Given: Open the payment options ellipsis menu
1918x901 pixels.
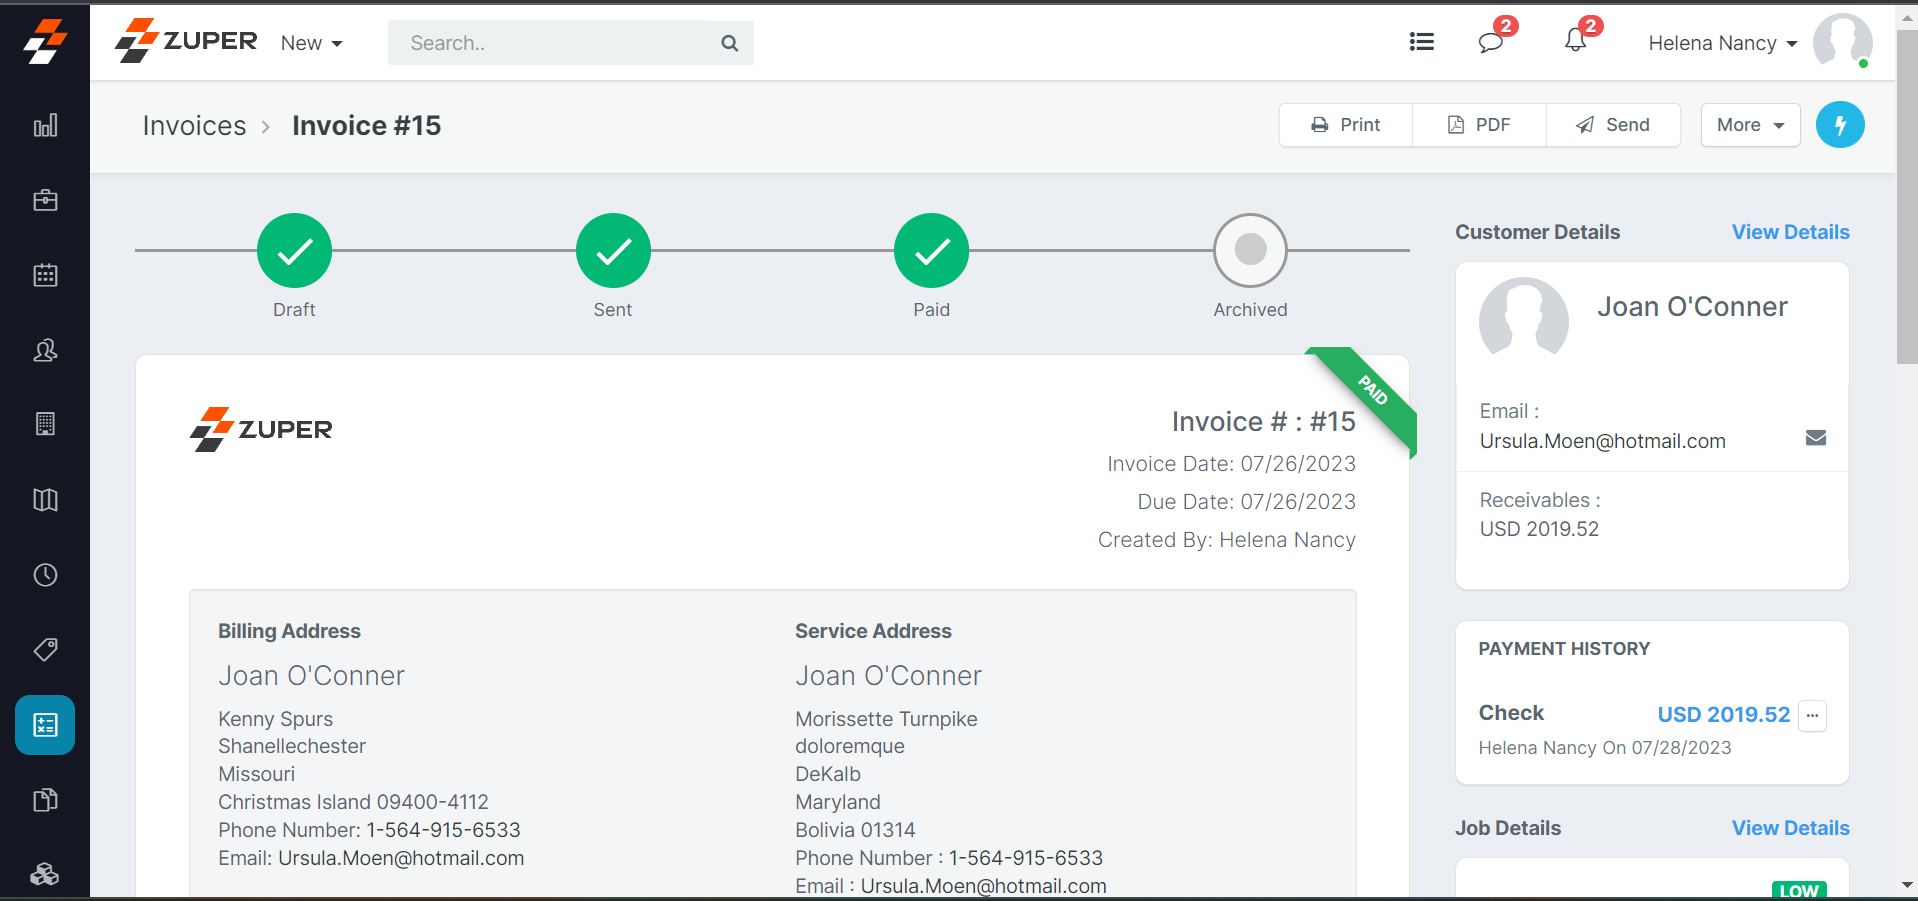Looking at the screenshot, I should [x=1812, y=715].
